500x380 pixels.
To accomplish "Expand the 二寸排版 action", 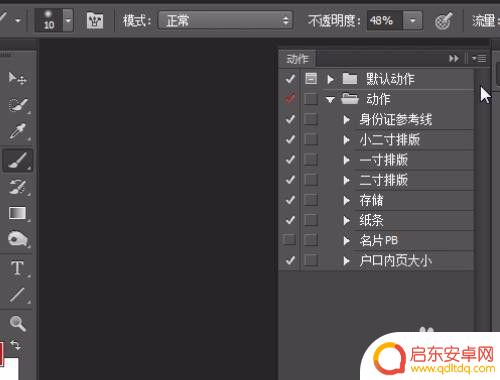I will click(x=347, y=180).
